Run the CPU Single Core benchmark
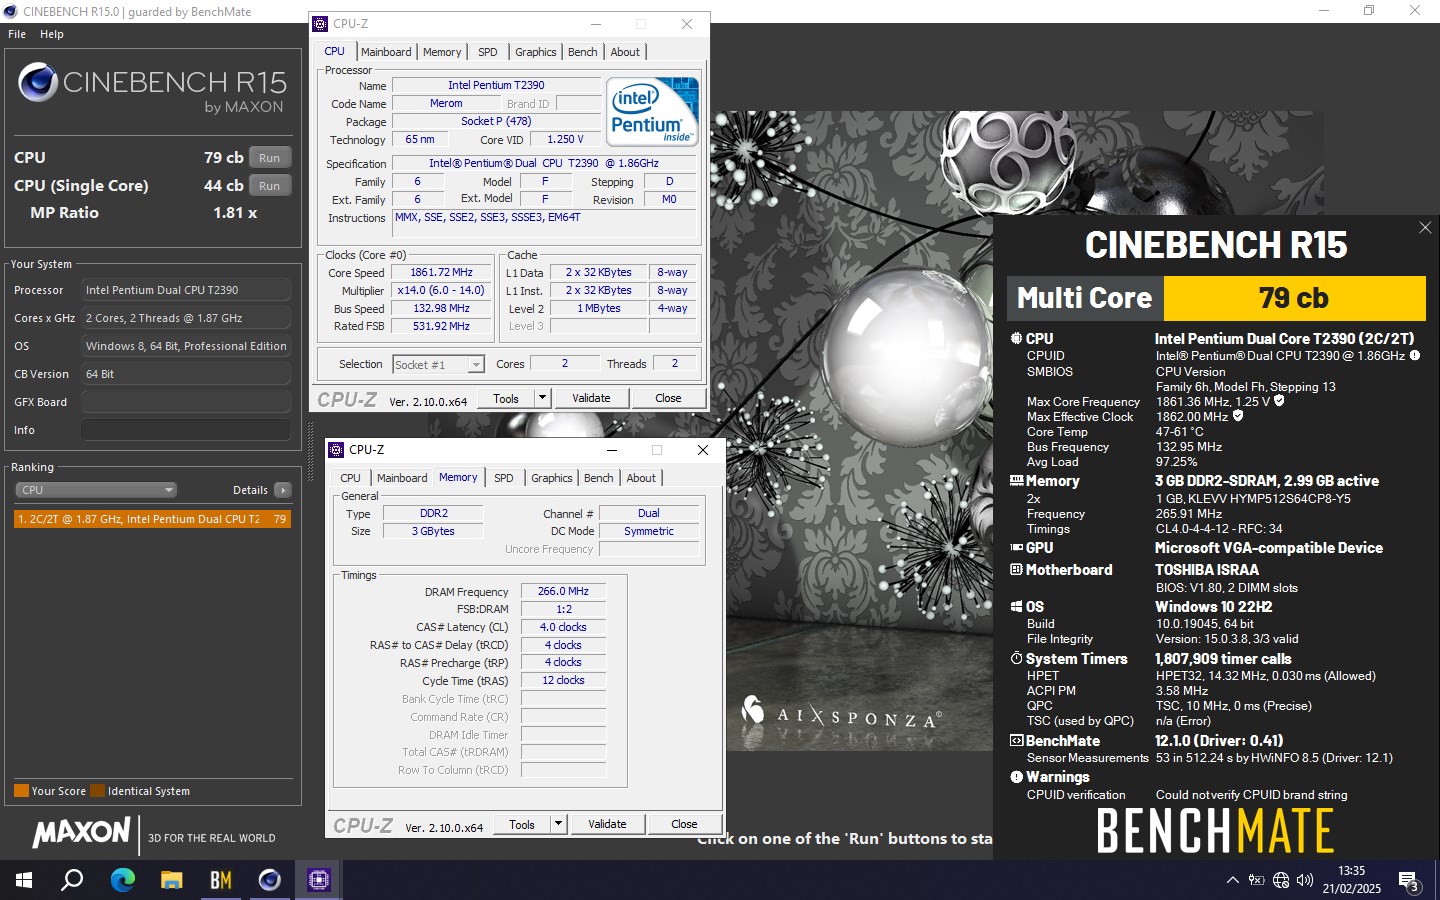 point(270,186)
